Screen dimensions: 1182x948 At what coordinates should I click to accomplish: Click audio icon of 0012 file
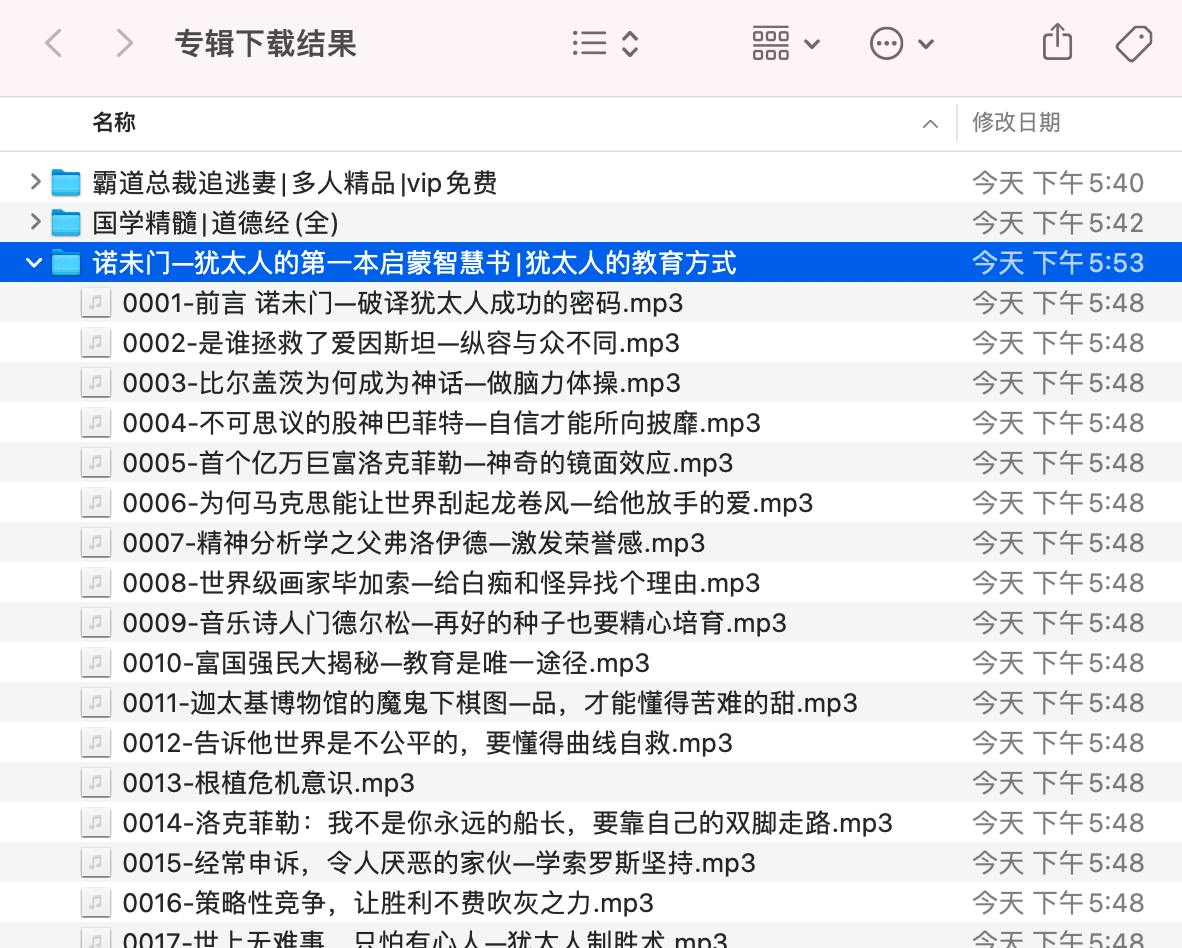pyautogui.click(x=96, y=742)
